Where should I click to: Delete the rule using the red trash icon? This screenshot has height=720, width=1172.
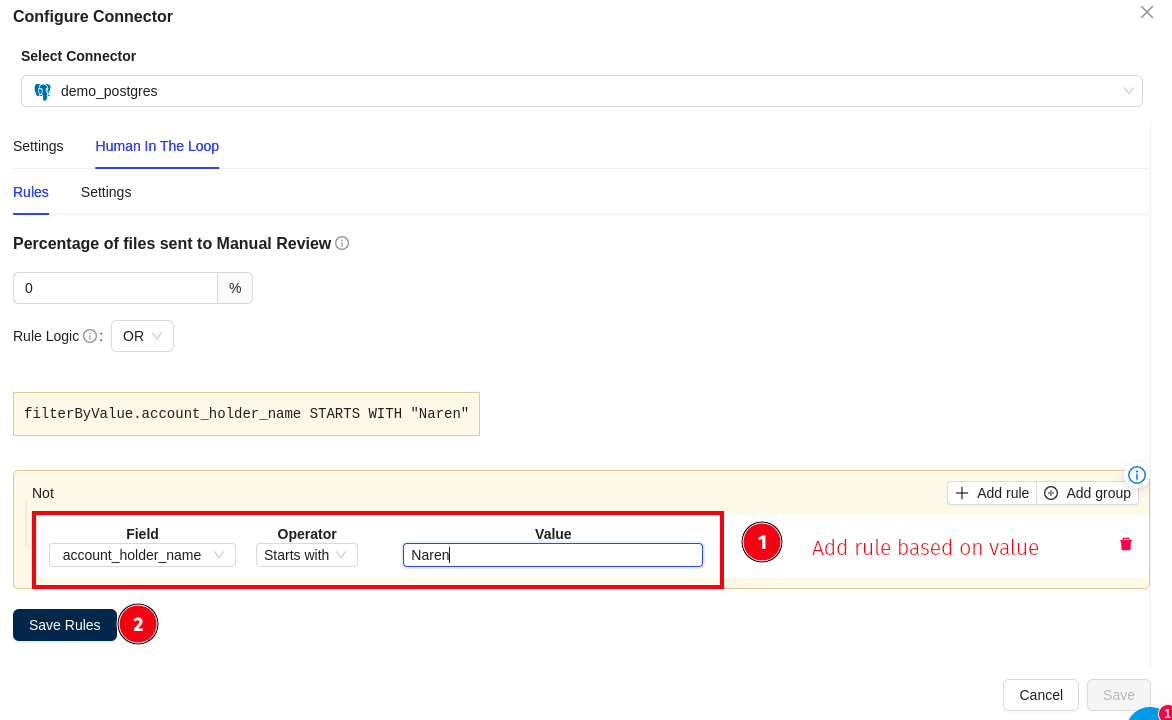pos(1126,544)
